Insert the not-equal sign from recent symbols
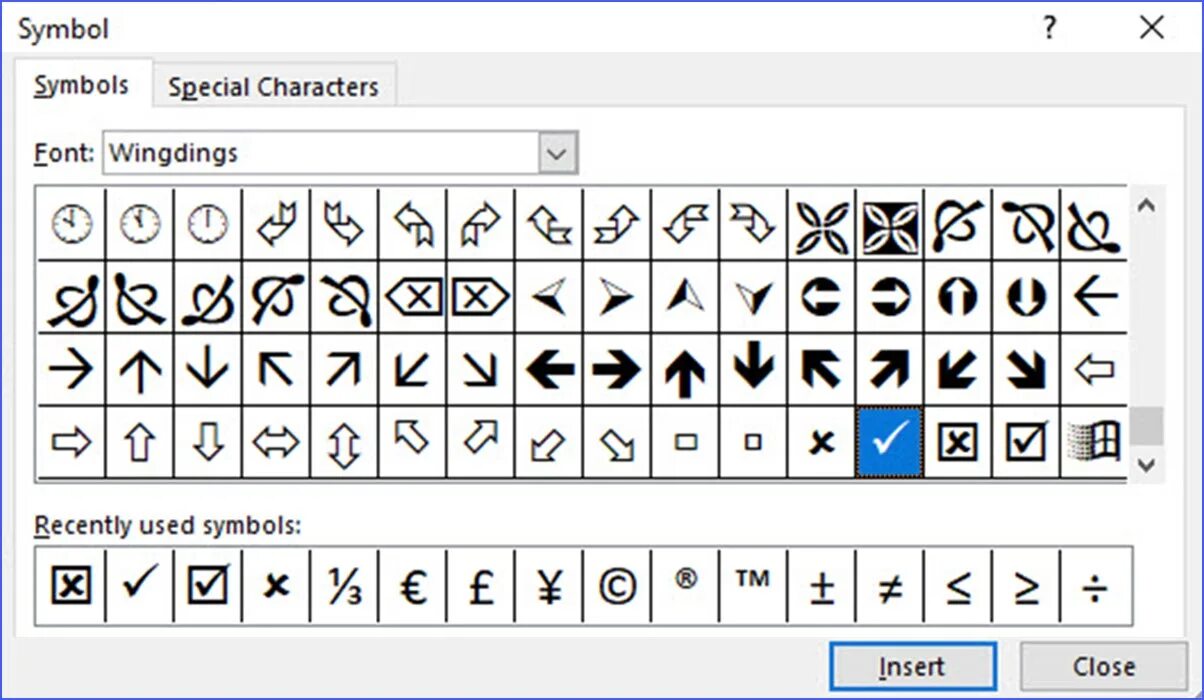 [x=890, y=586]
